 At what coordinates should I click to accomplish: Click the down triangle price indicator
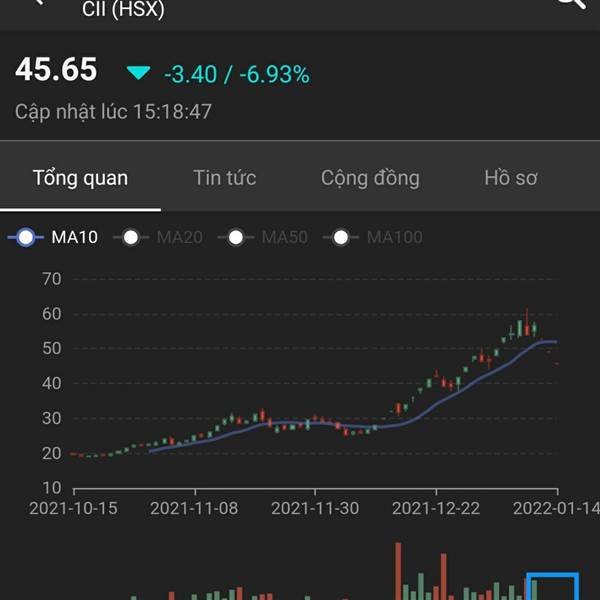[x=139, y=73]
